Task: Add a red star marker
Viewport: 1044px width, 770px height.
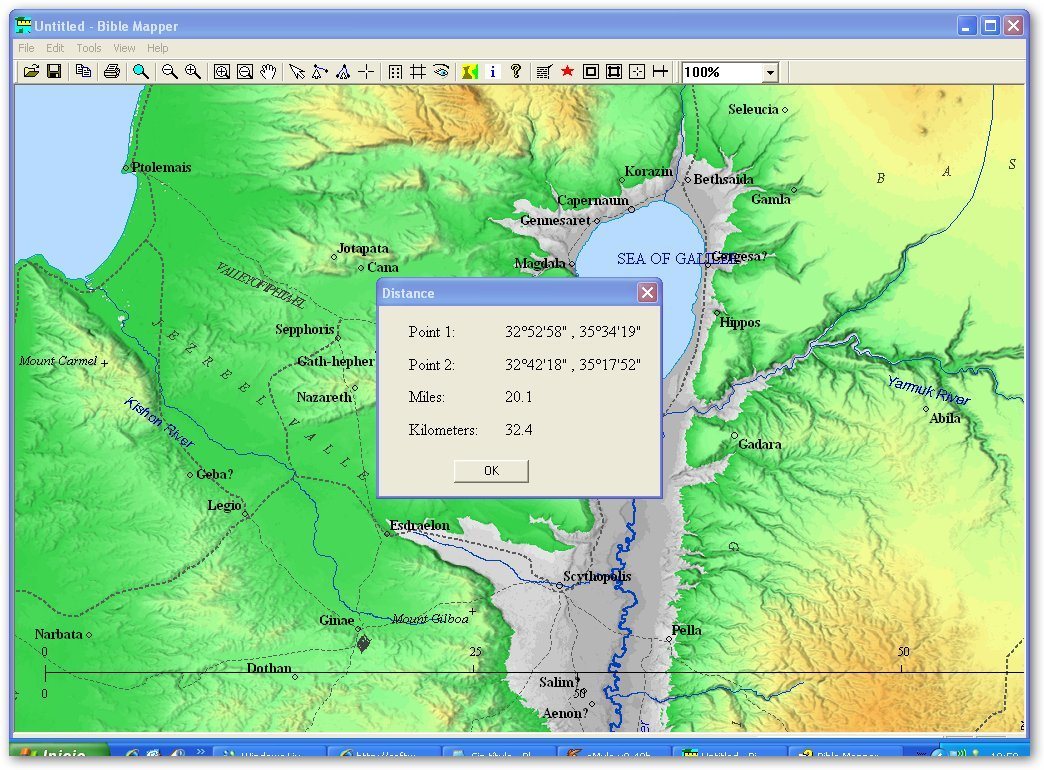Action: point(568,71)
